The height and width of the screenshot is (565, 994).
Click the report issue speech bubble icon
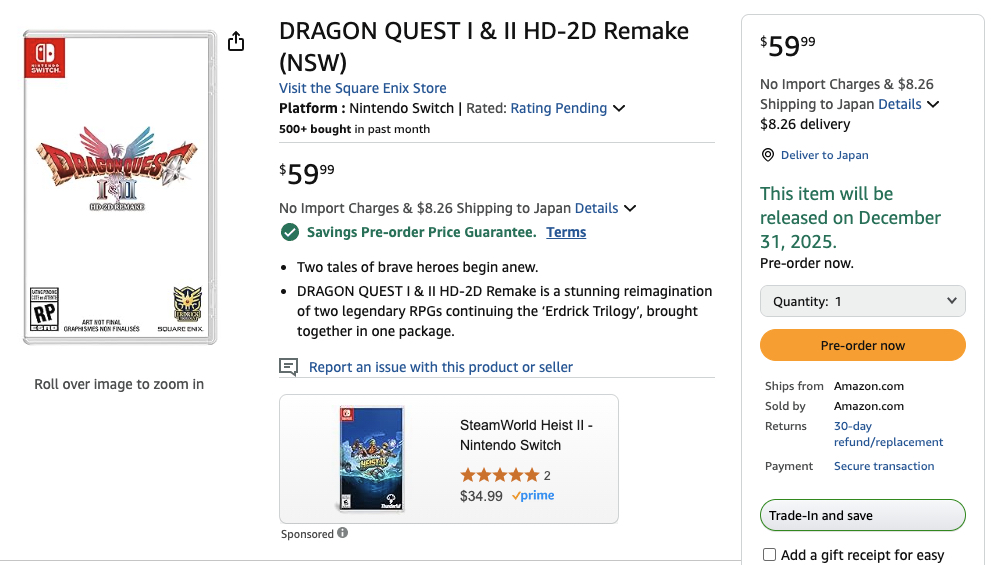(x=289, y=367)
